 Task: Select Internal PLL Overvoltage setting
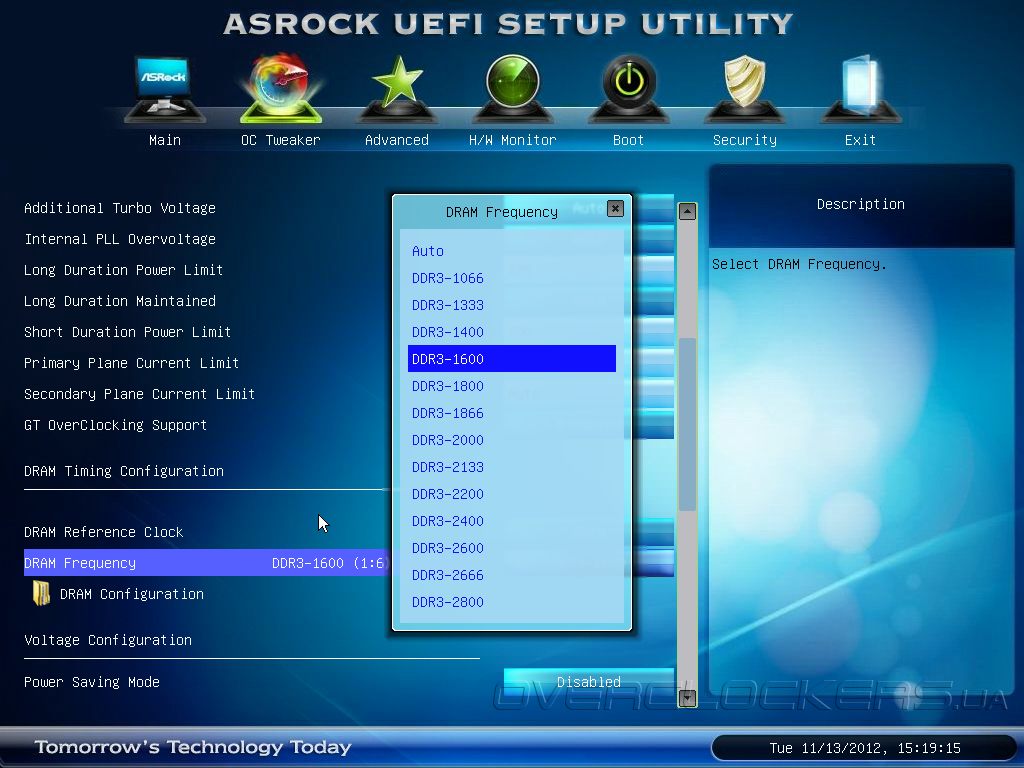(120, 239)
